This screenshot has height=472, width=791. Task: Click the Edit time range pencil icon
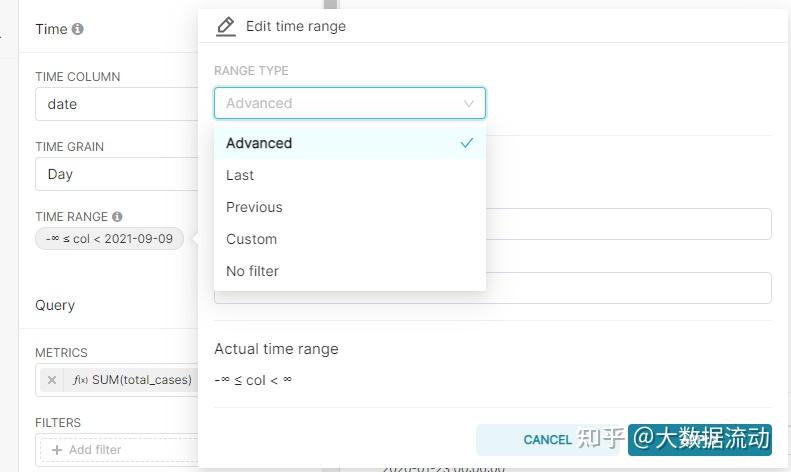coord(226,27)
